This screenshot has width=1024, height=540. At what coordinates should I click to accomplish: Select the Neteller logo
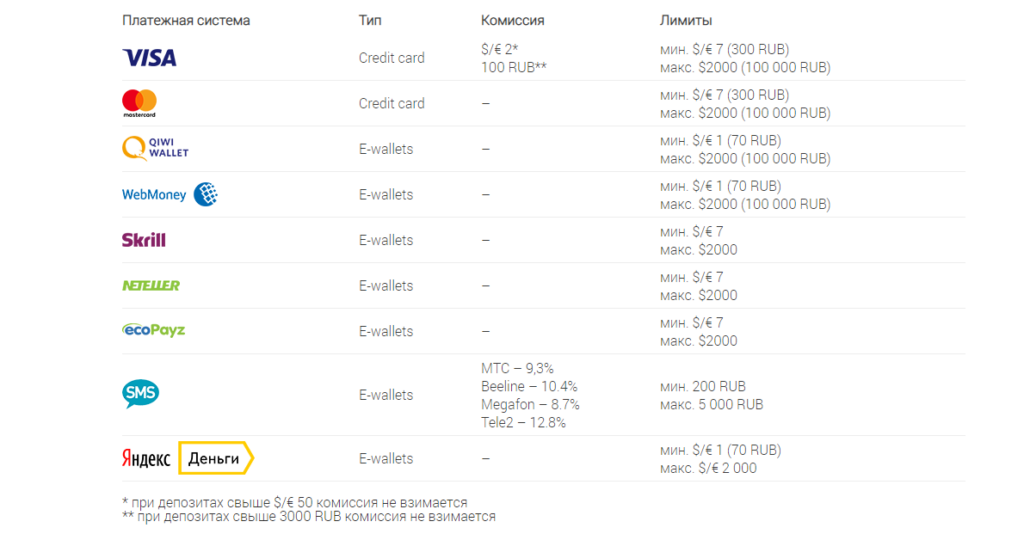(x=151, y=286)
